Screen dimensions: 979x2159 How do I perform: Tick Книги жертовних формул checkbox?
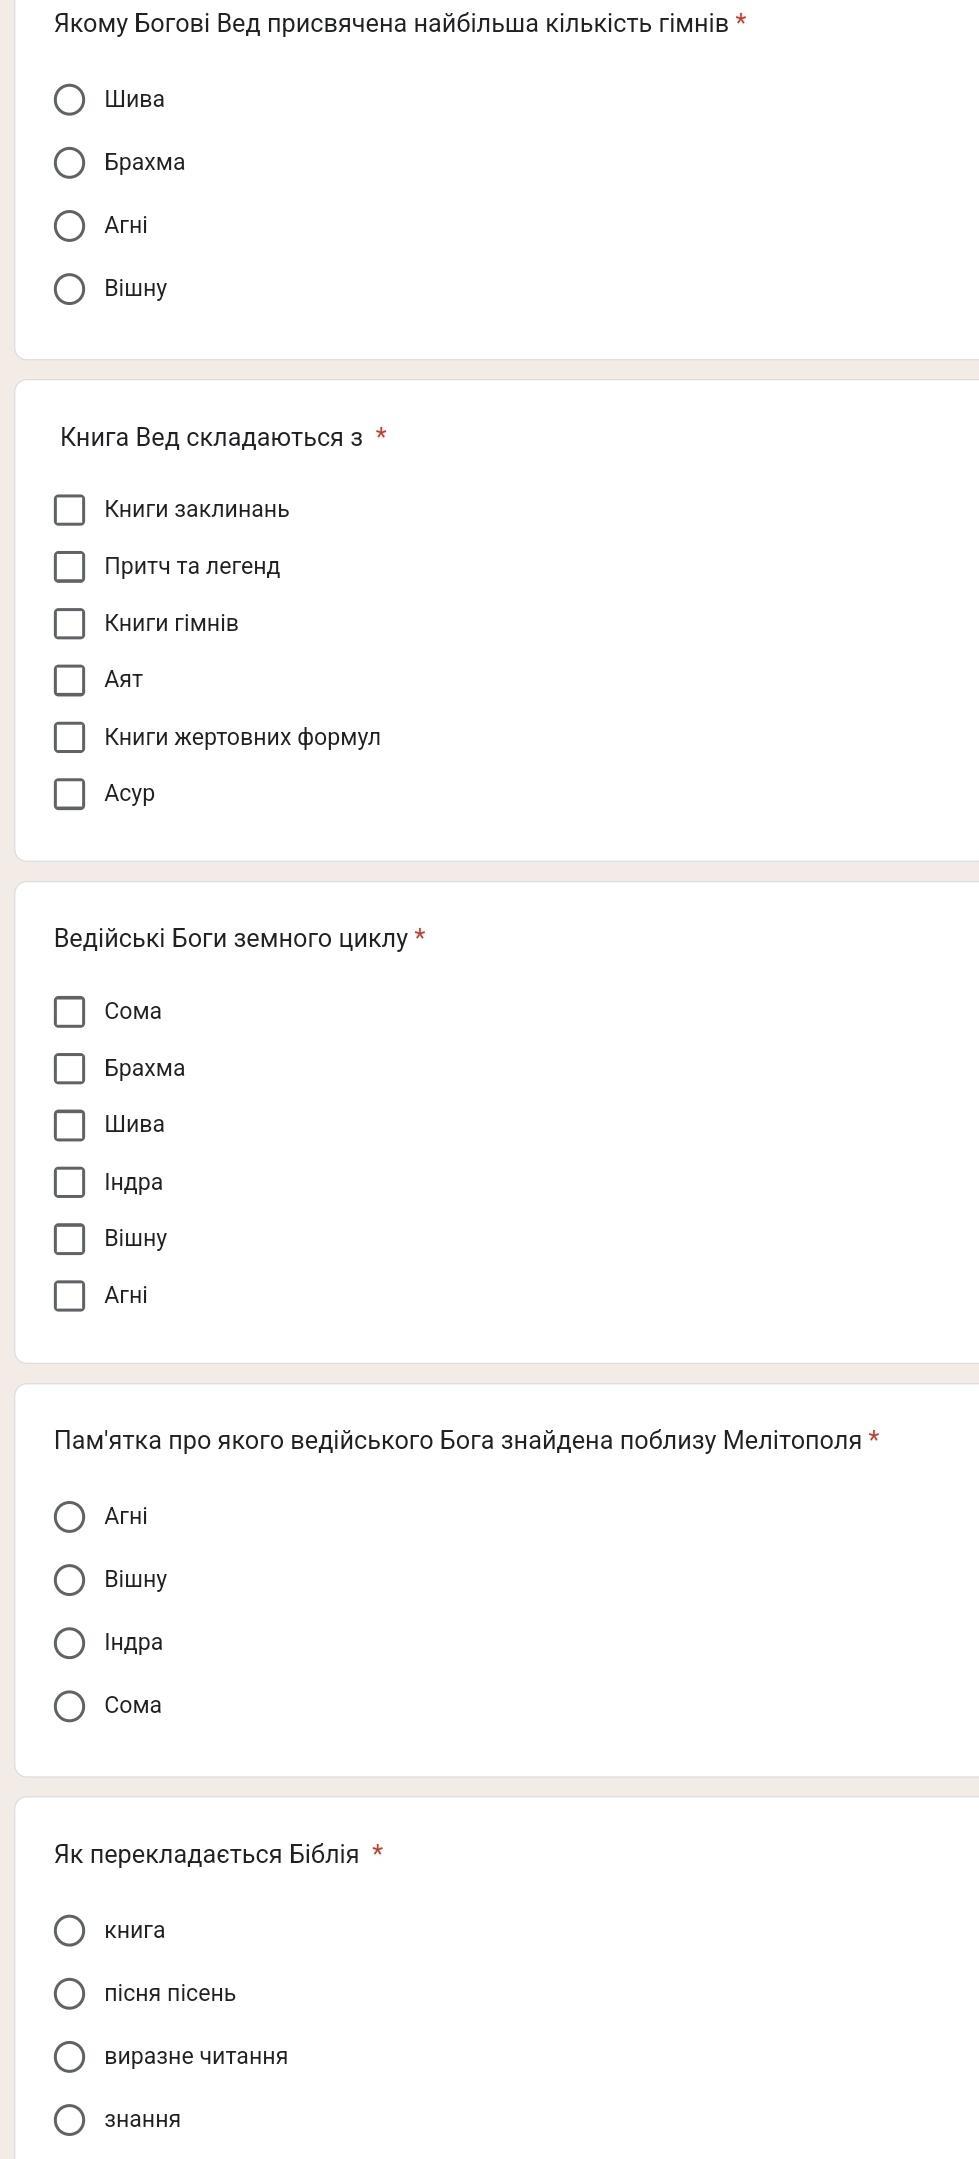click(x=69, y=737)
